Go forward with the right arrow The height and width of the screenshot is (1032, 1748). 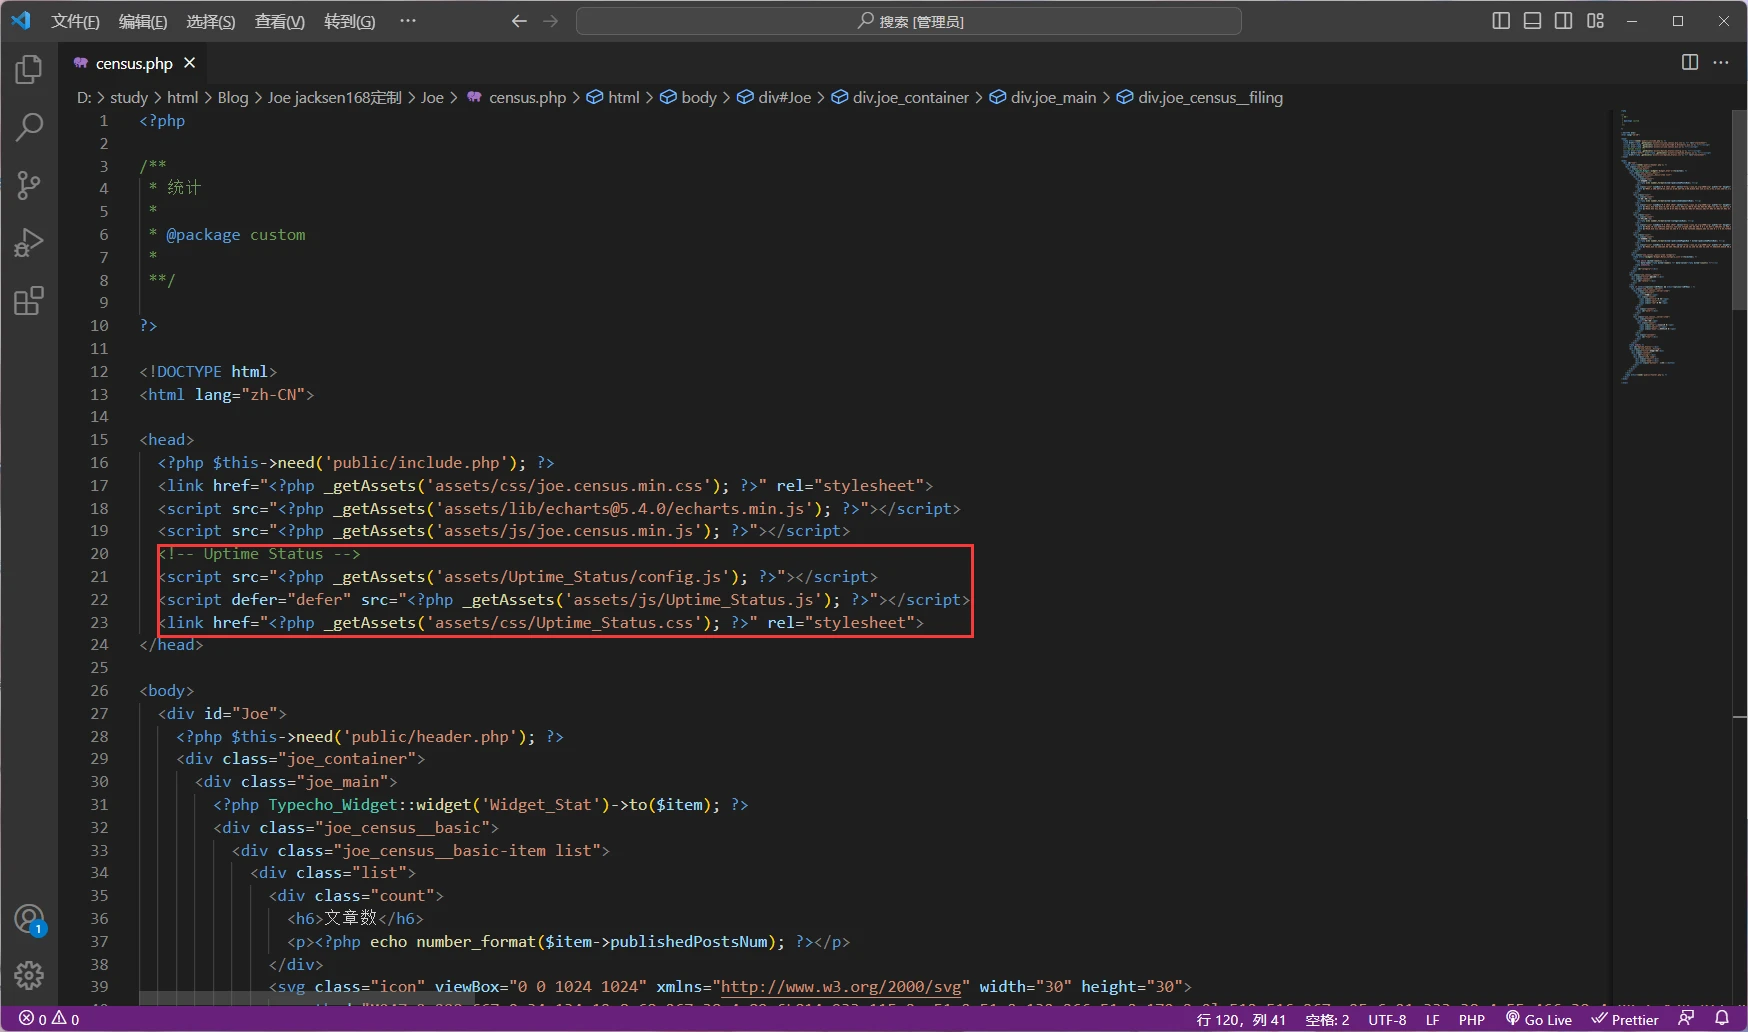551,21
